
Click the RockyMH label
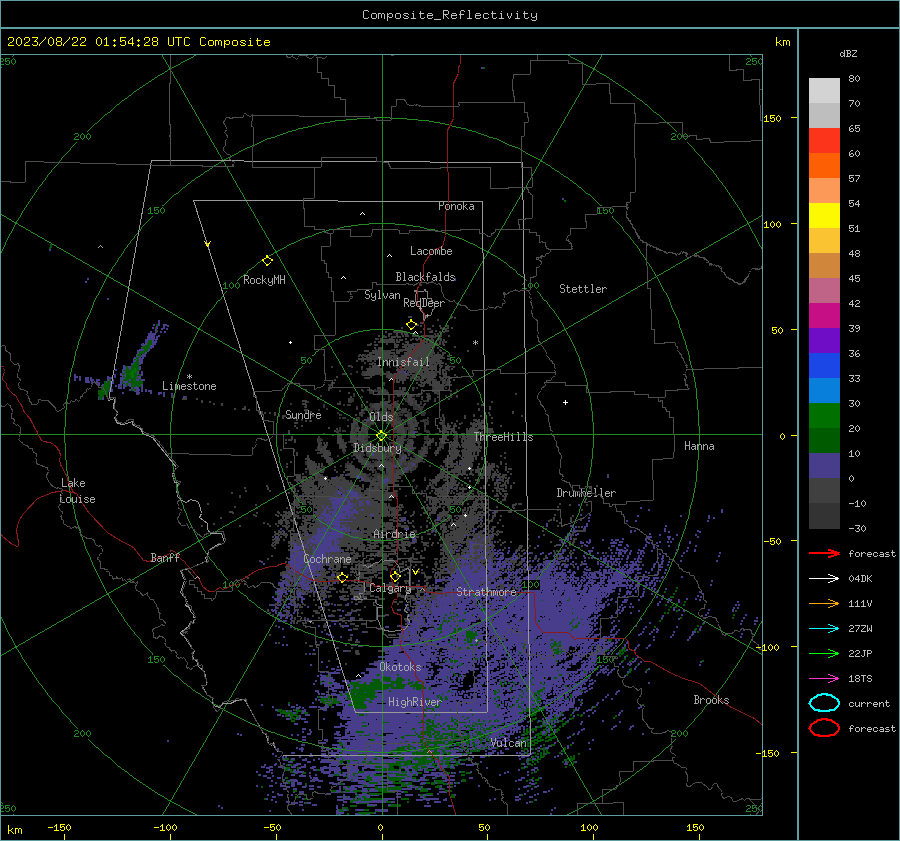point(264,280)
